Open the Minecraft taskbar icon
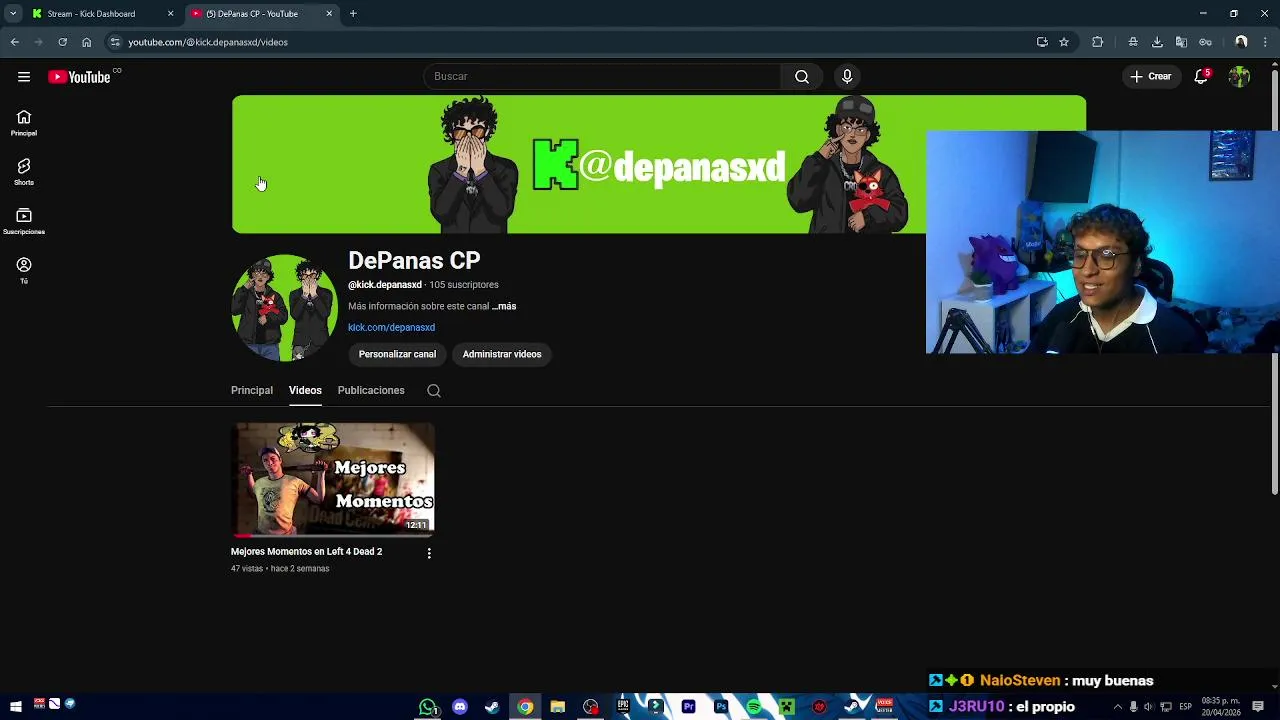This screenshot has height=720, width=1280. coord(787,707)
